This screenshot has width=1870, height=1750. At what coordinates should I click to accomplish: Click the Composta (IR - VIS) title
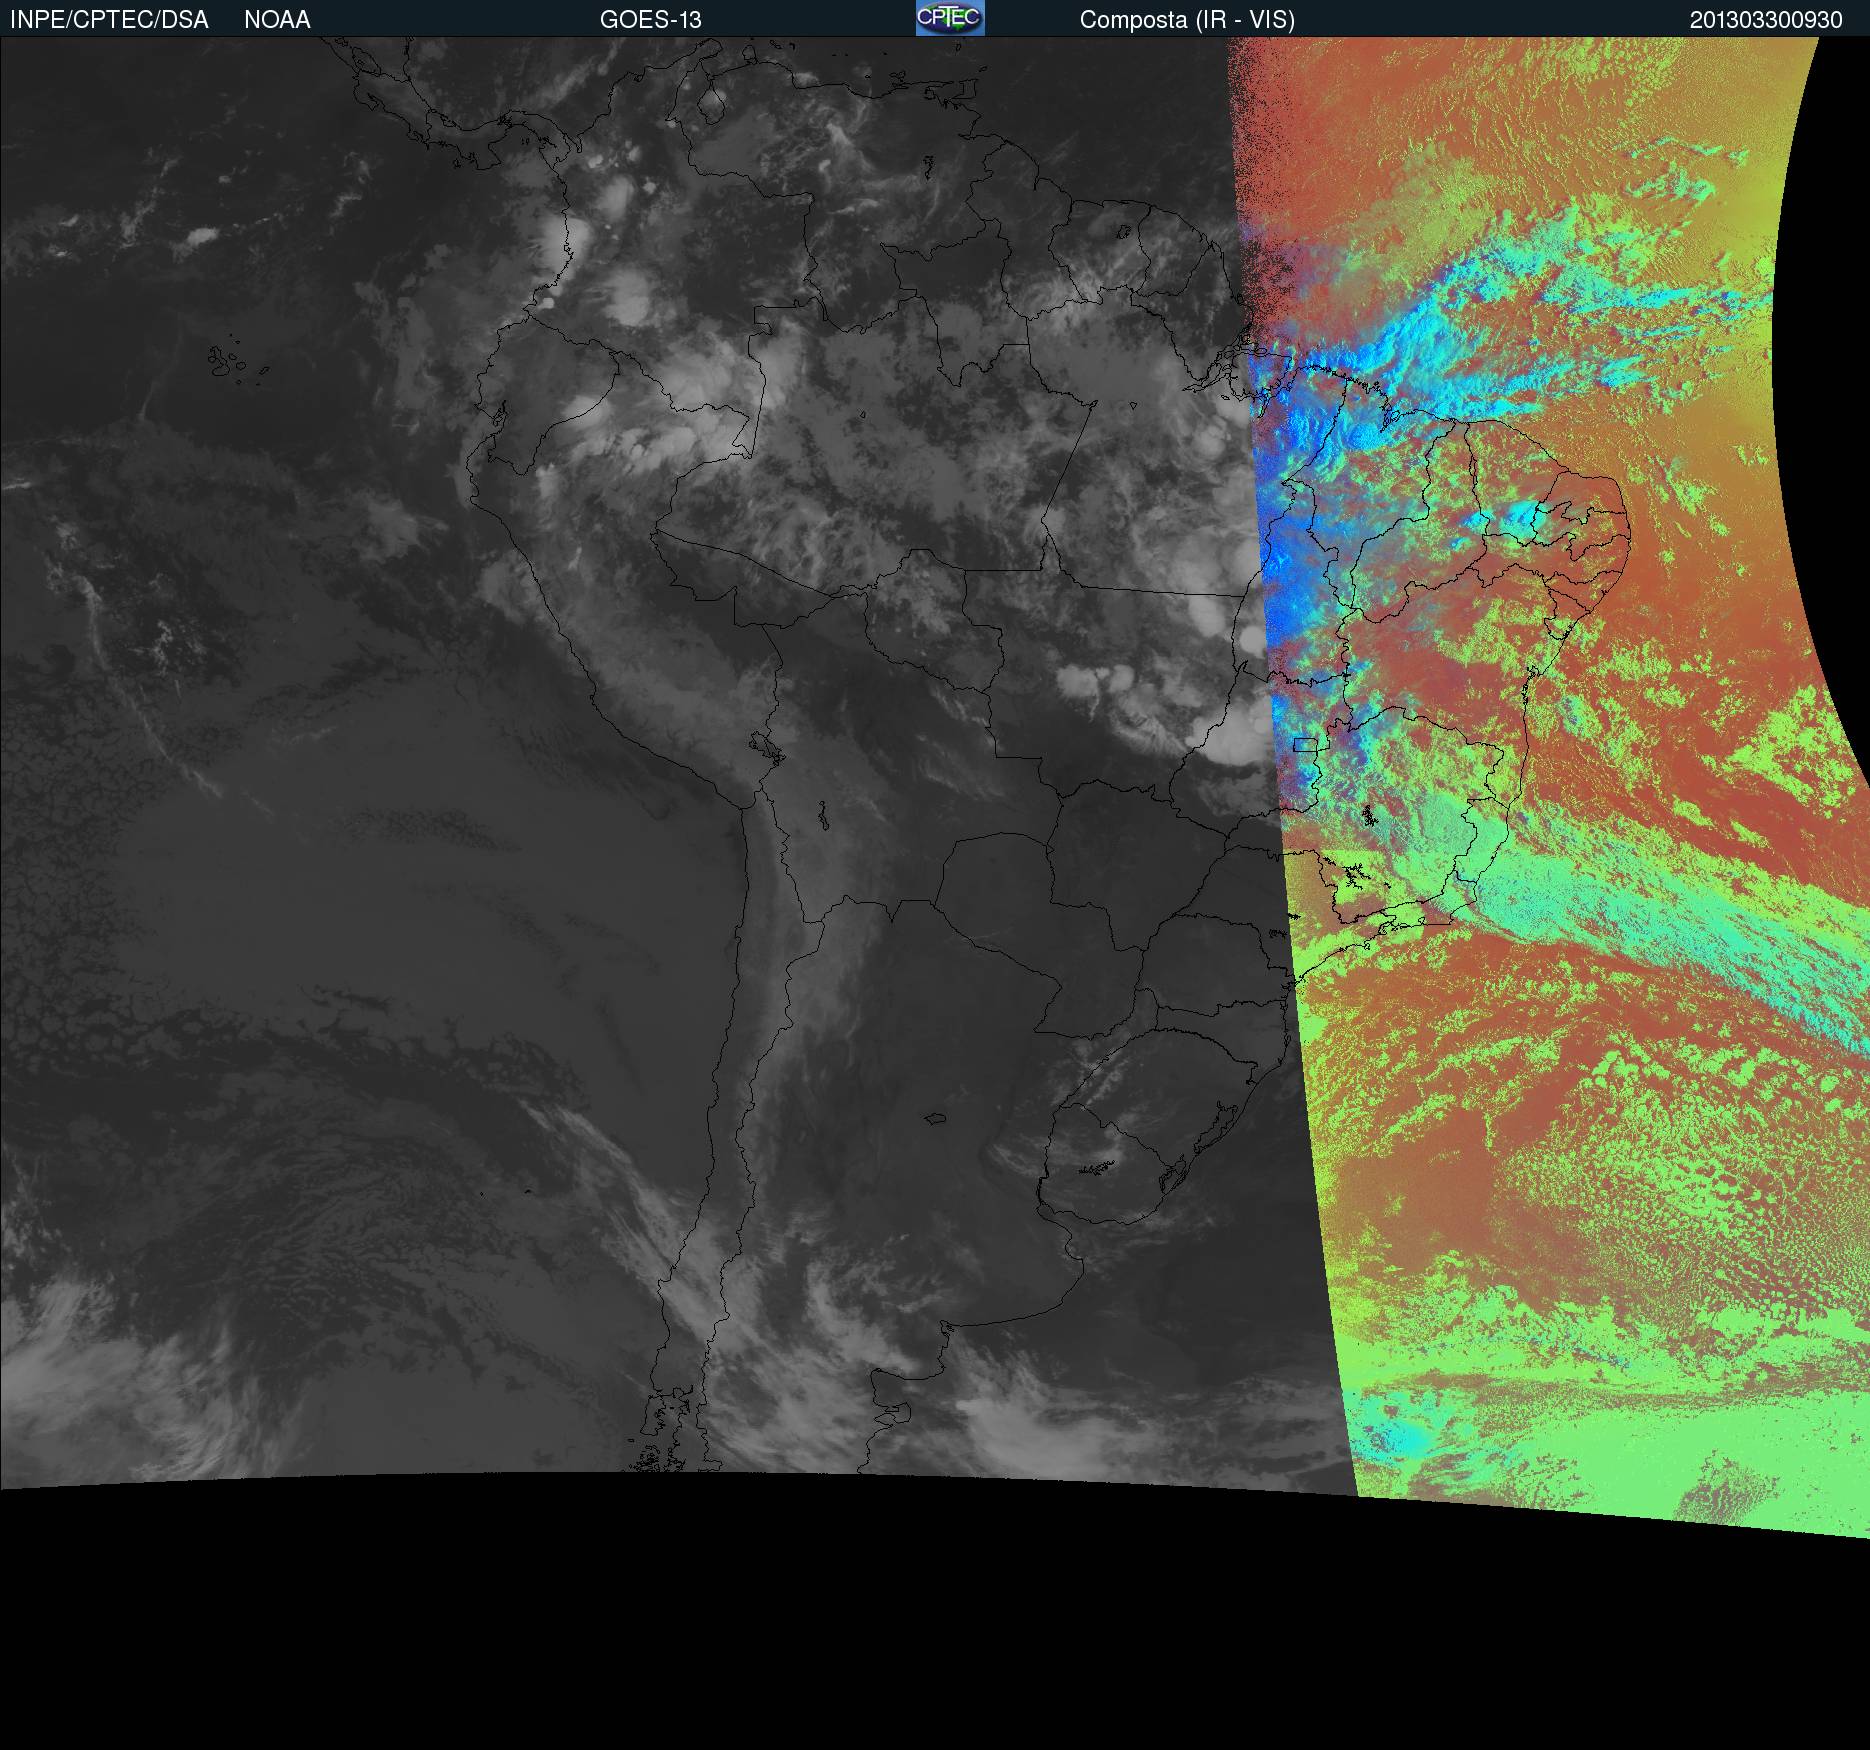(1187, 20)
